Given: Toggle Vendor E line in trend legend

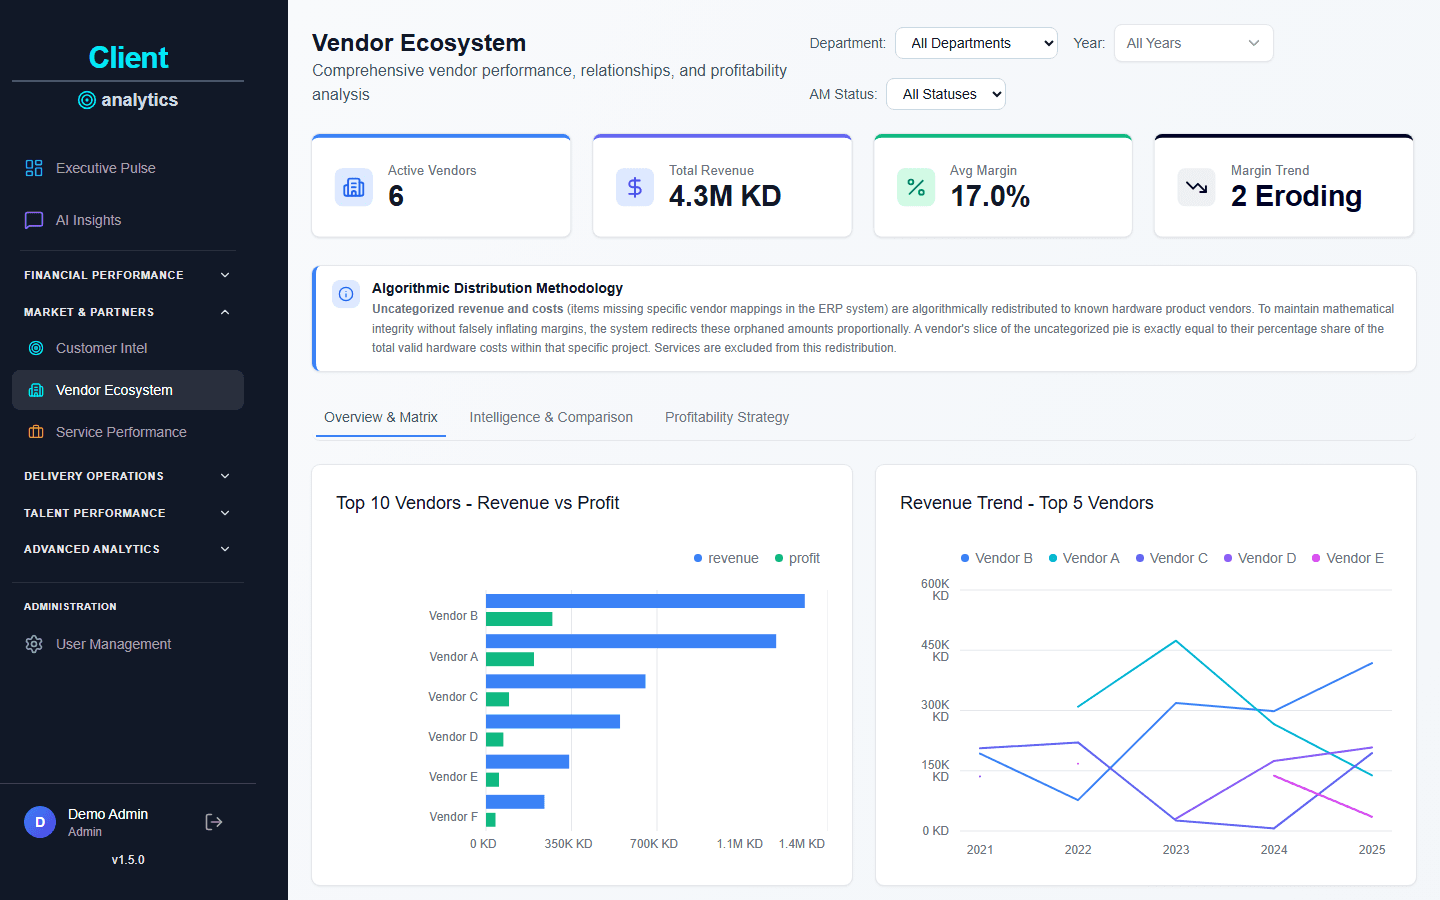Looking at the screenshot, I should [x=1348, y=558].
